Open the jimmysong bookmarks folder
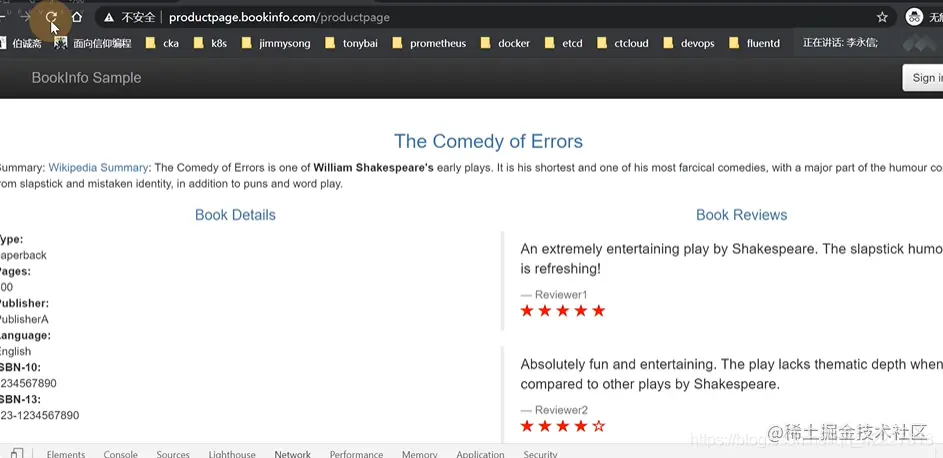This screenshot has height=458, width=943. [x=276, y=43]
